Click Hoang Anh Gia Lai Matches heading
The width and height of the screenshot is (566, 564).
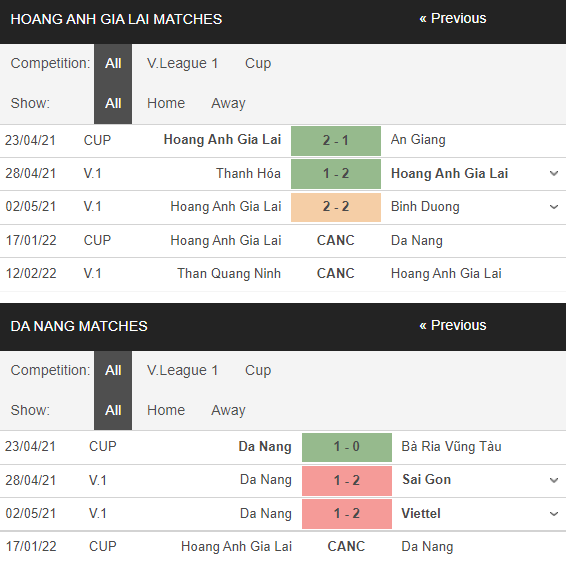[x=116, y=19]
